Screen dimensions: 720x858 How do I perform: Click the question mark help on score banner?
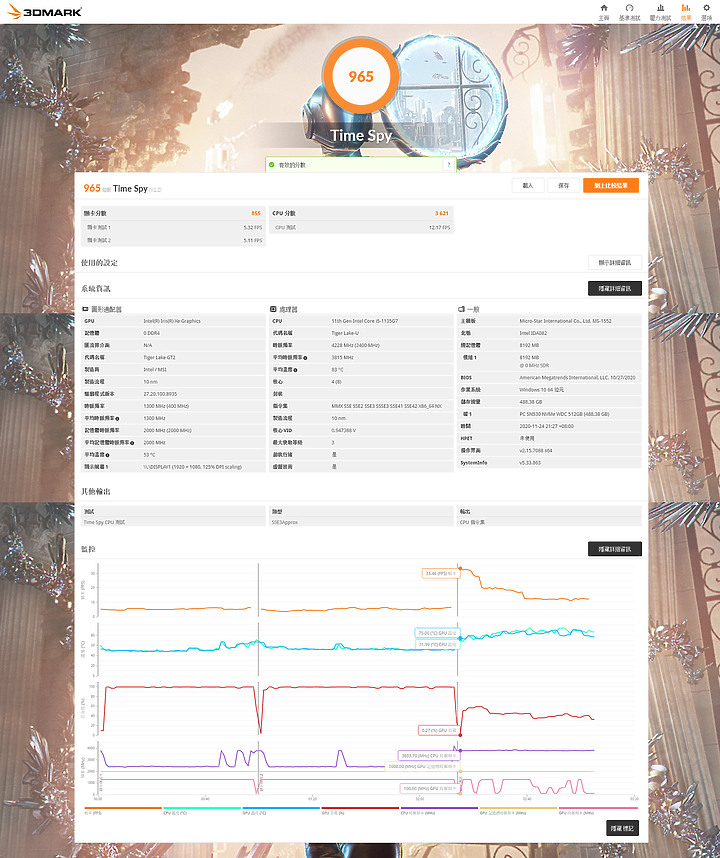coord(449,165)
